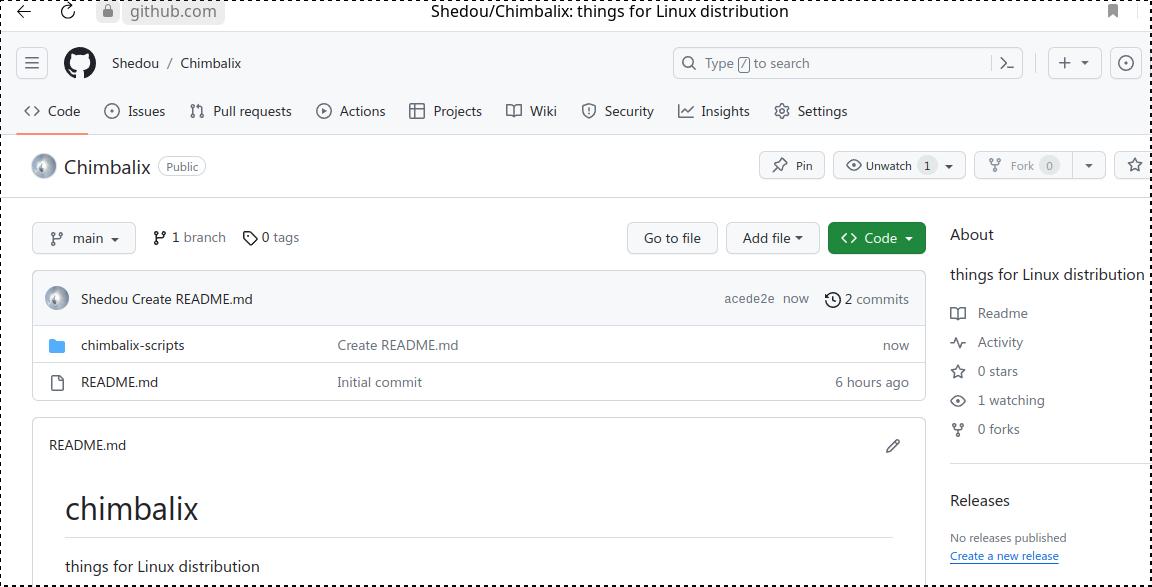Expand the Fork options arrow
The height and width of the screenshot is (587, 1152).
click(1088, 166)
